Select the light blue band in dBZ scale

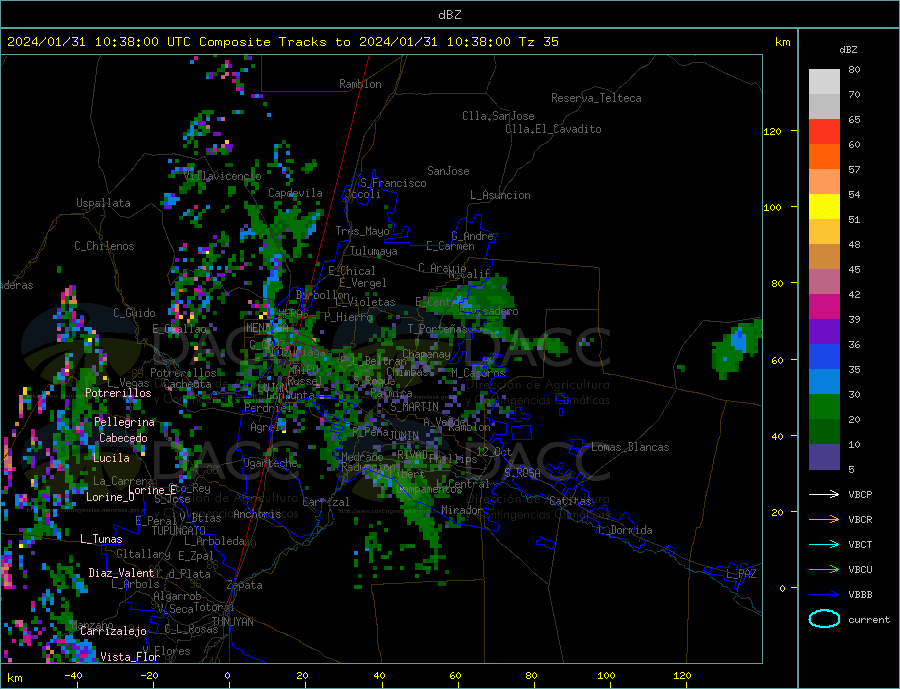coord(824,382)
